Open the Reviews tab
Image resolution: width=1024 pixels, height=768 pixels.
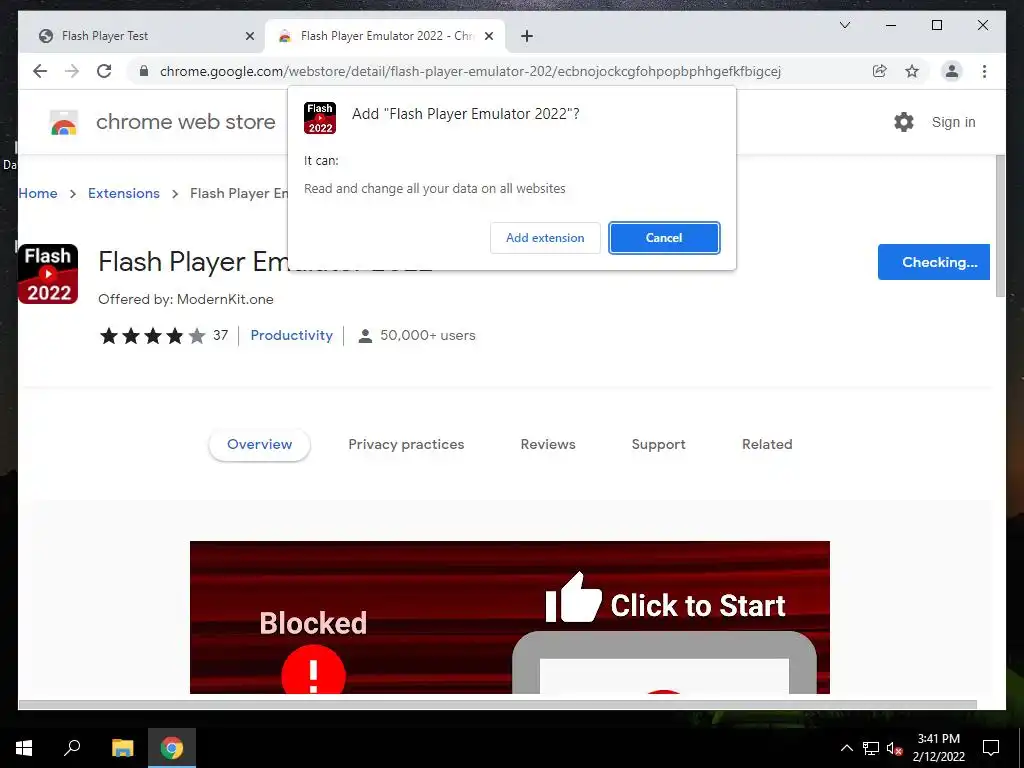548,445
